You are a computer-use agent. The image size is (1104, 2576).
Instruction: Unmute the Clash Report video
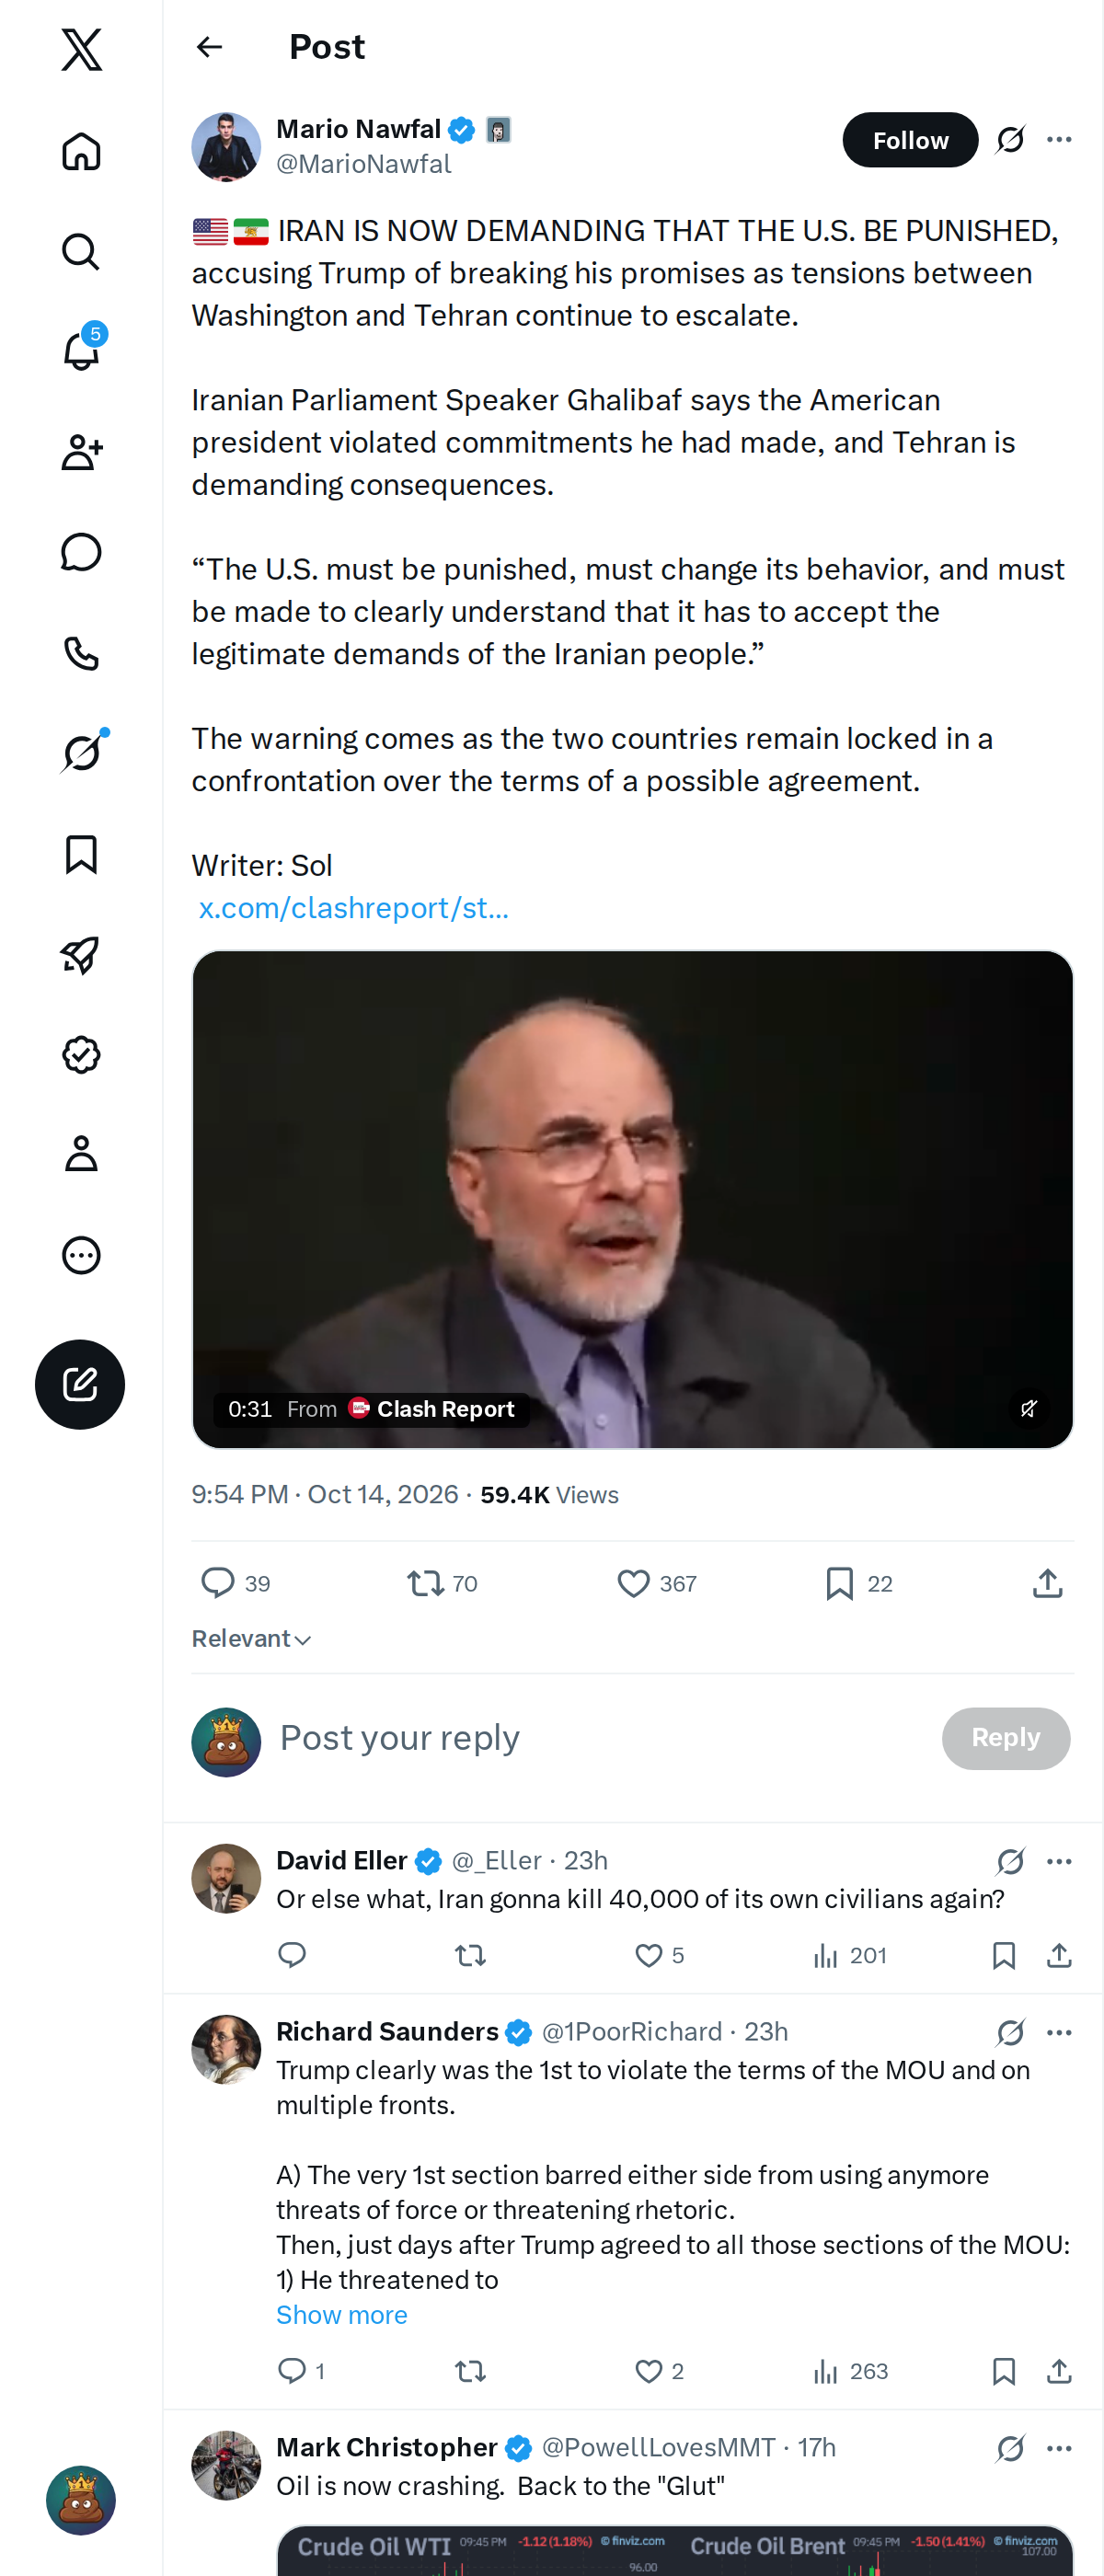click(1029, 1408)
